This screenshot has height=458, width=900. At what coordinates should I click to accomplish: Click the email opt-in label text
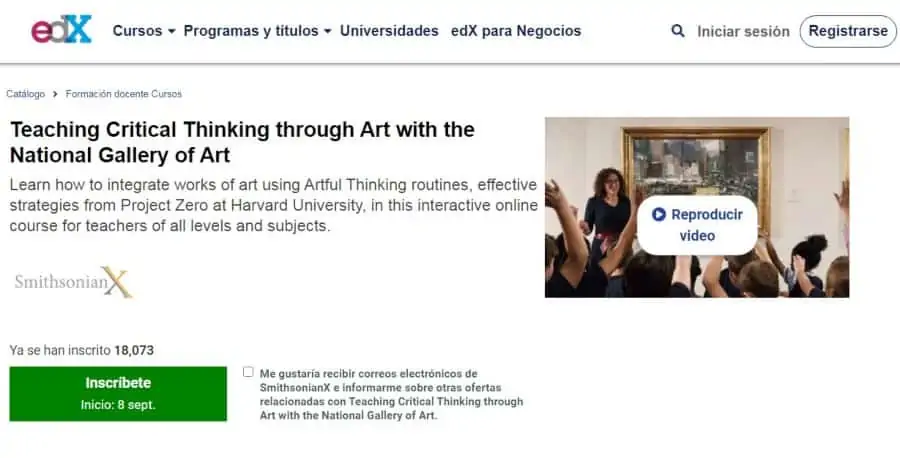[x=391, y=394]
